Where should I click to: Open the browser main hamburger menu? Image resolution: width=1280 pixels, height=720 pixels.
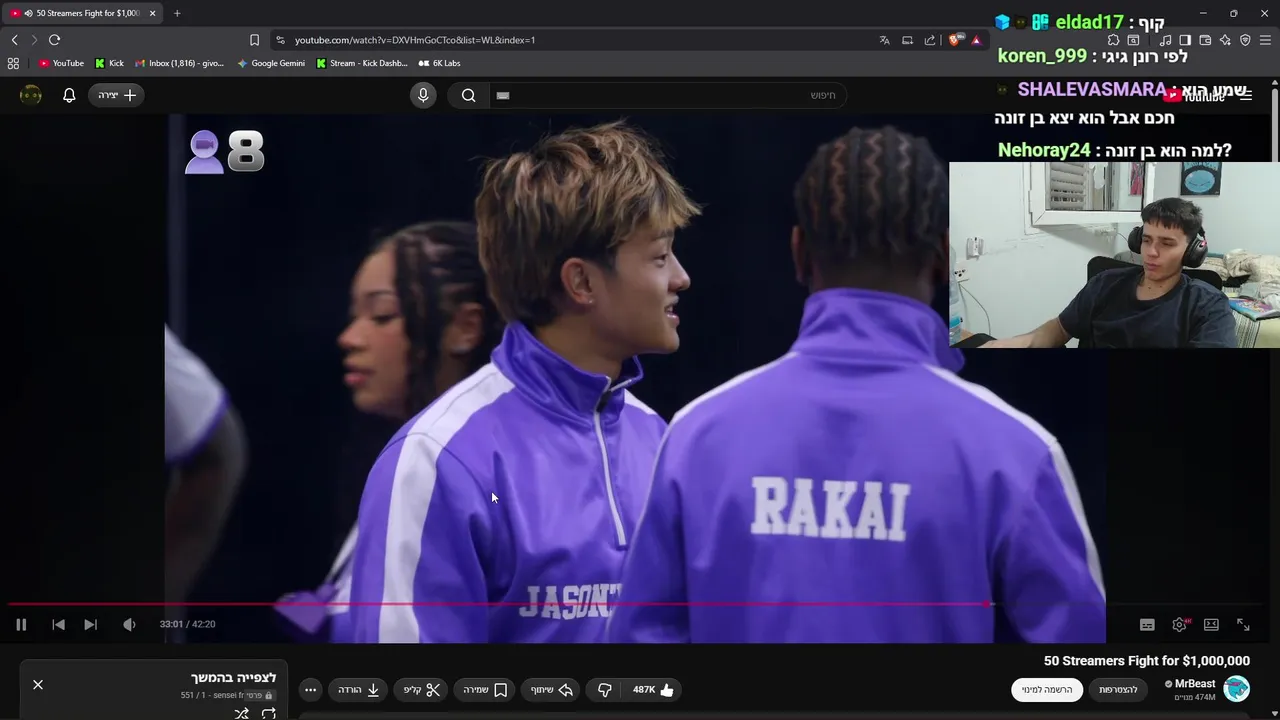(x=1265, y=40)
